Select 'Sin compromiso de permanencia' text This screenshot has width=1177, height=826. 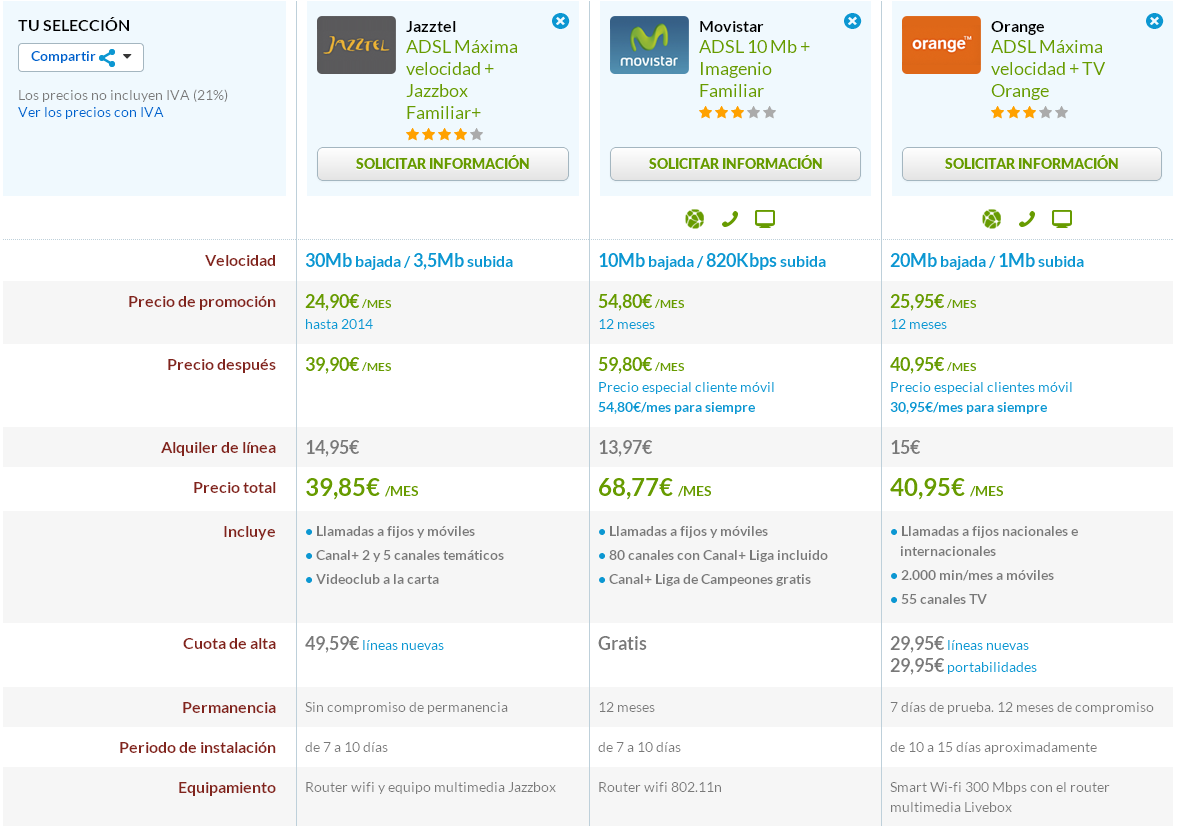pos(406,707)
